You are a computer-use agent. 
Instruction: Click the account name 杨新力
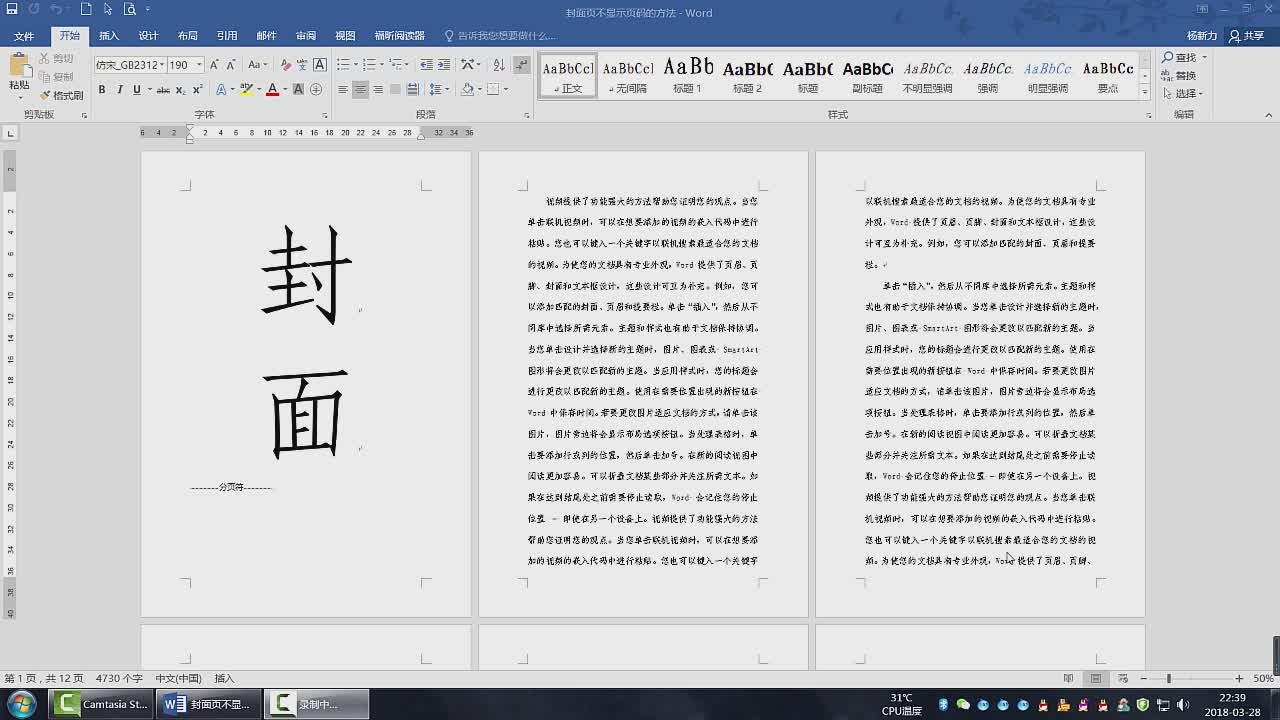tap(1202, 36)
